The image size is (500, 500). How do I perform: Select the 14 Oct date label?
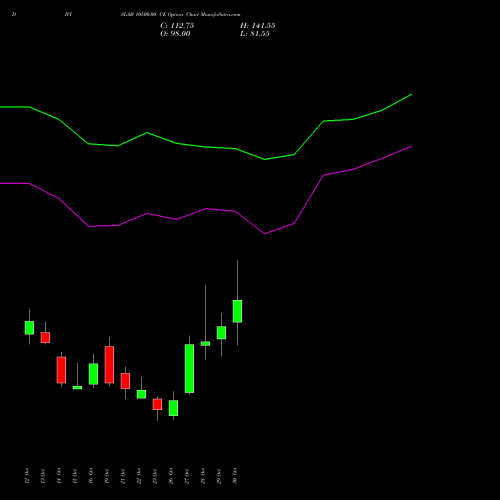[x=59, y=476]
